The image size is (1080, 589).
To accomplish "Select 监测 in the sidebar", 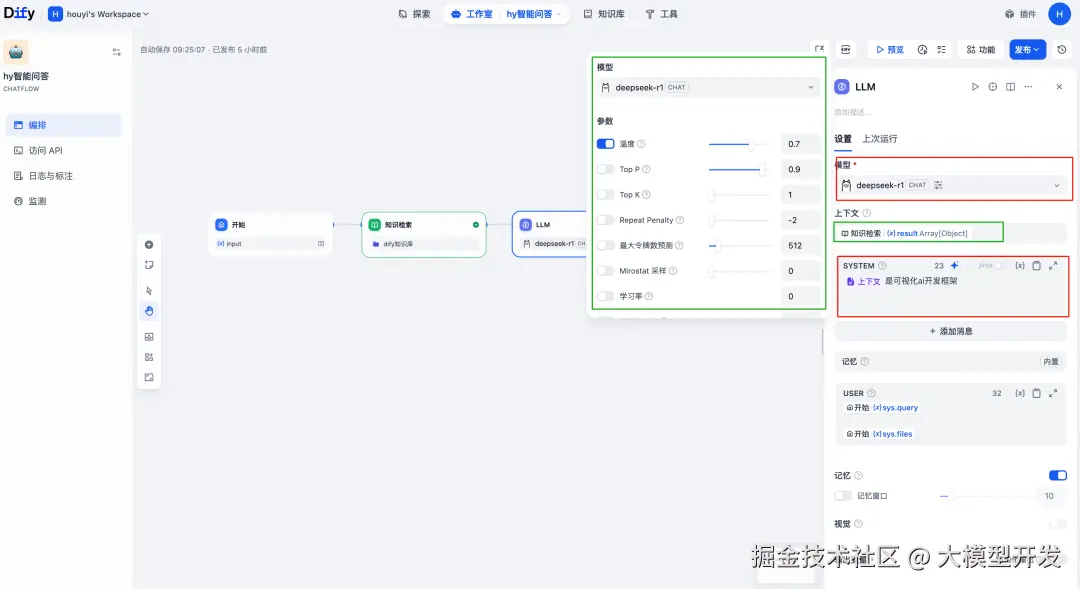I will pos(63,201).
